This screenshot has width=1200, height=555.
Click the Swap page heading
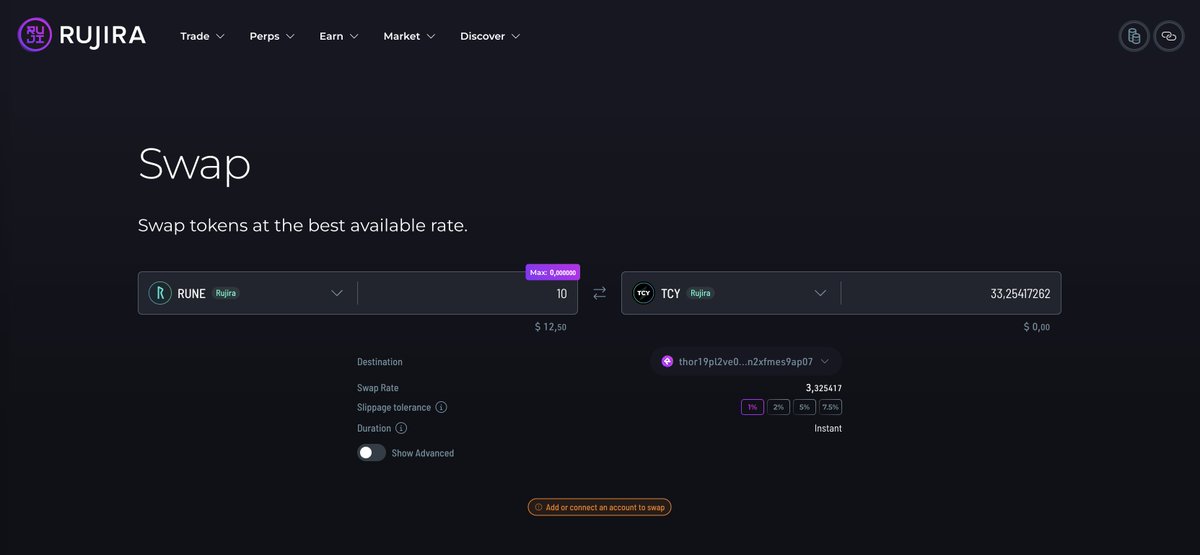194,164
